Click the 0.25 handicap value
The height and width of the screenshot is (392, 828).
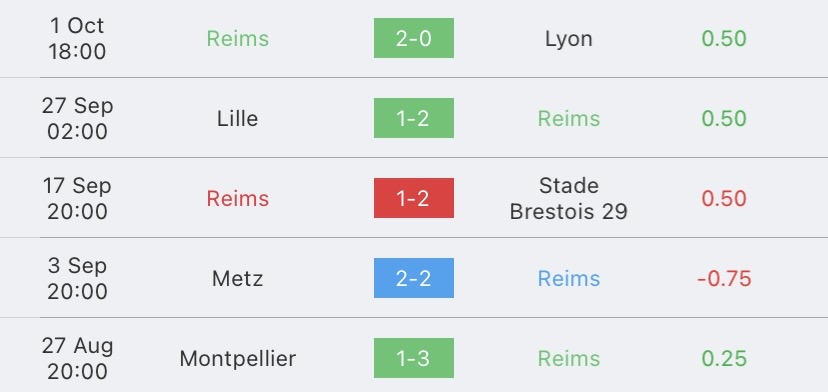(724, 359)
